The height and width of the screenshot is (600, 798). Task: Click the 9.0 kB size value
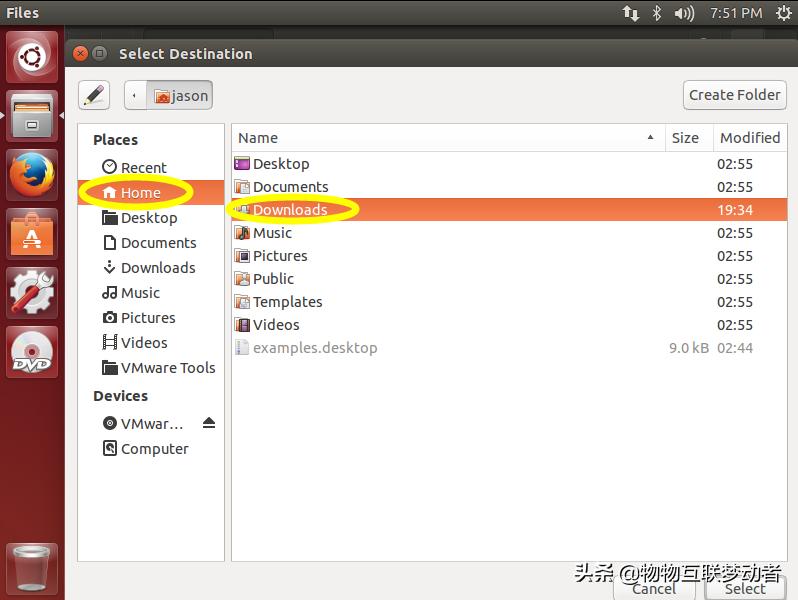[689, 348]
